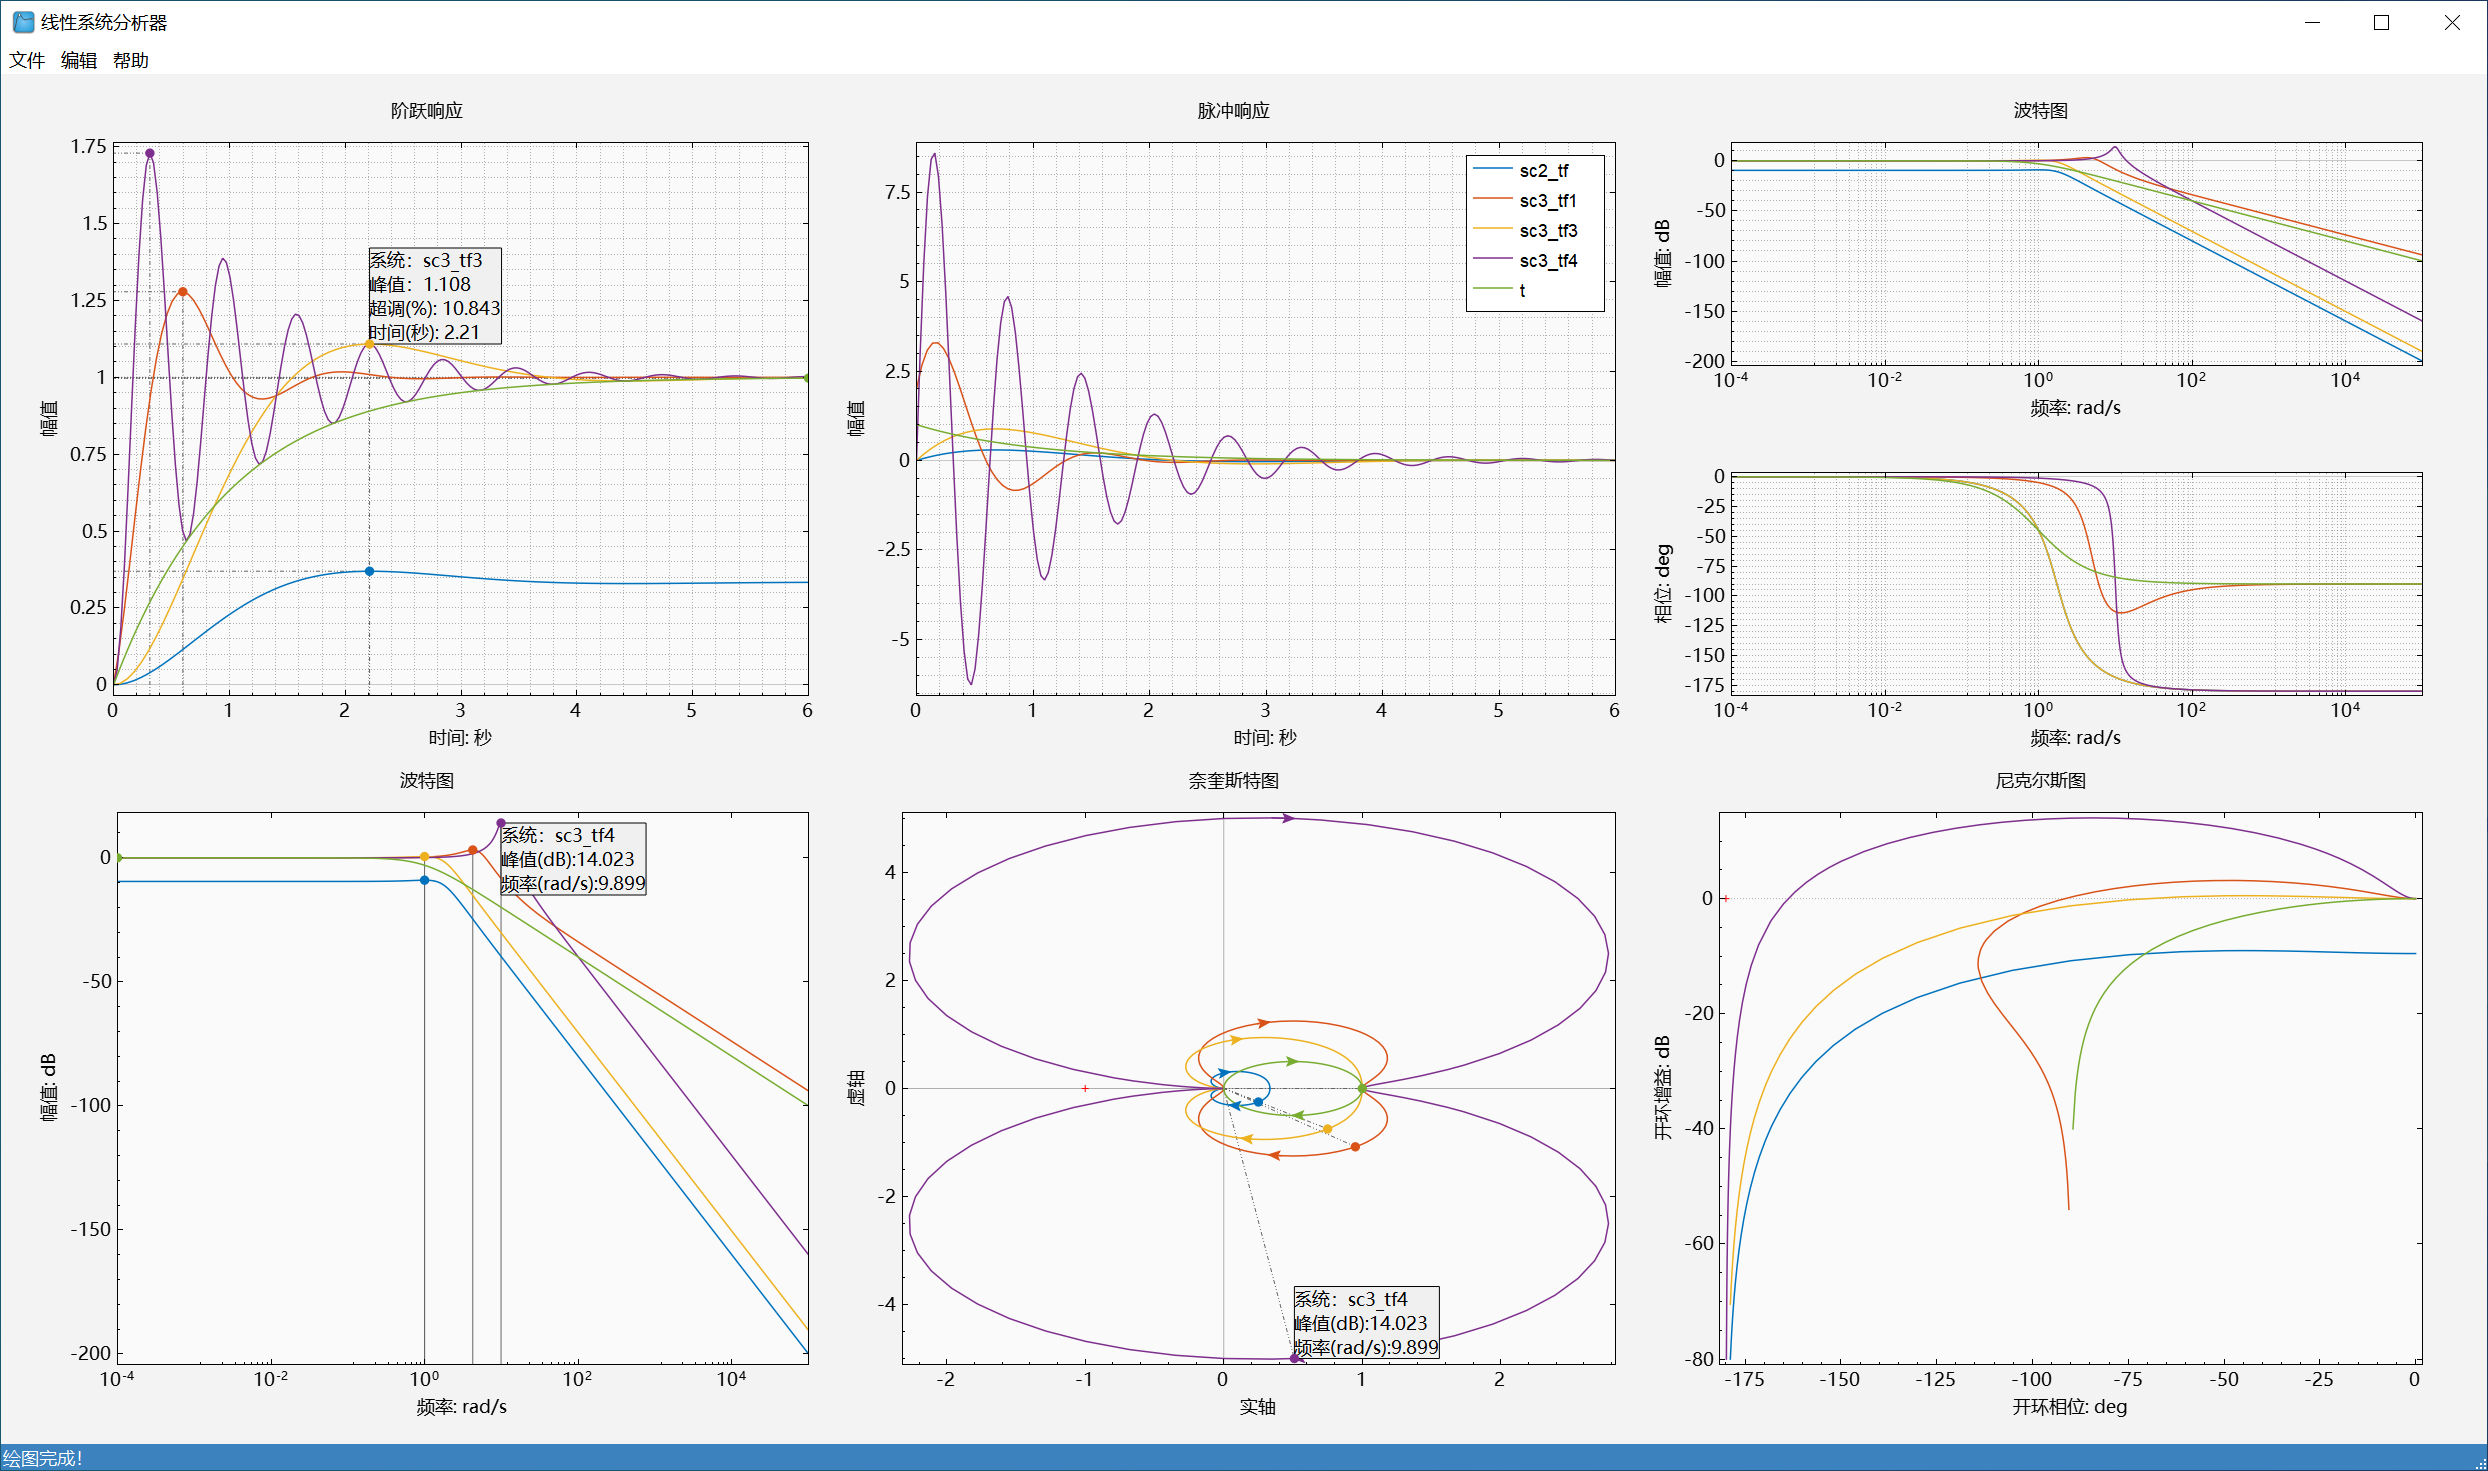
Task: Click the sc3_tf4 Nyquist plot tooltip
Action: [x=1365, y=1323]
